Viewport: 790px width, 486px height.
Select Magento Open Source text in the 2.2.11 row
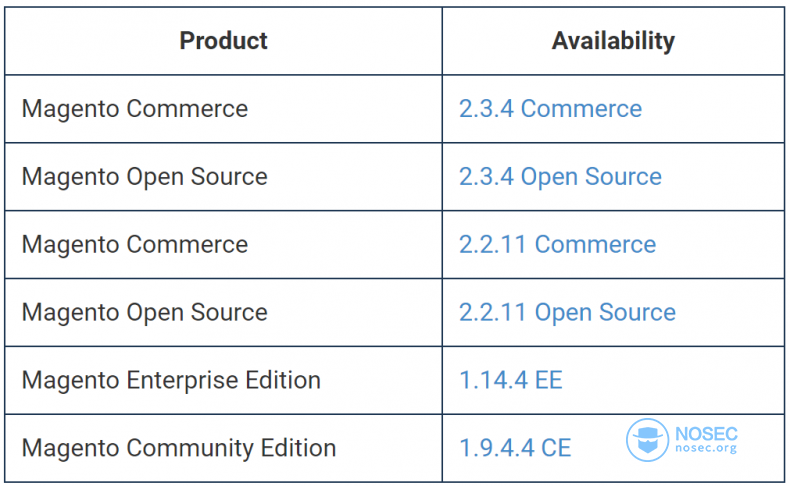tap(144, 312)
